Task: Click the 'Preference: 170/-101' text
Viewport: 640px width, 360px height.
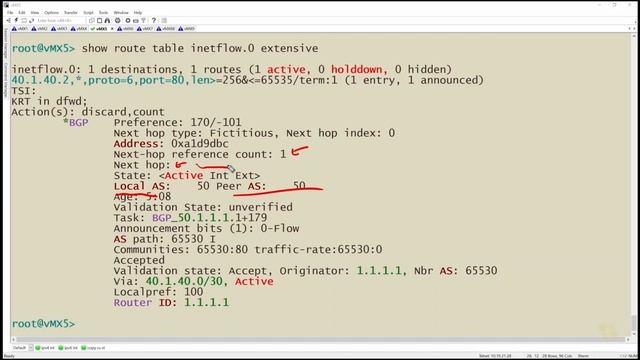Action: (x=177, y=122)
